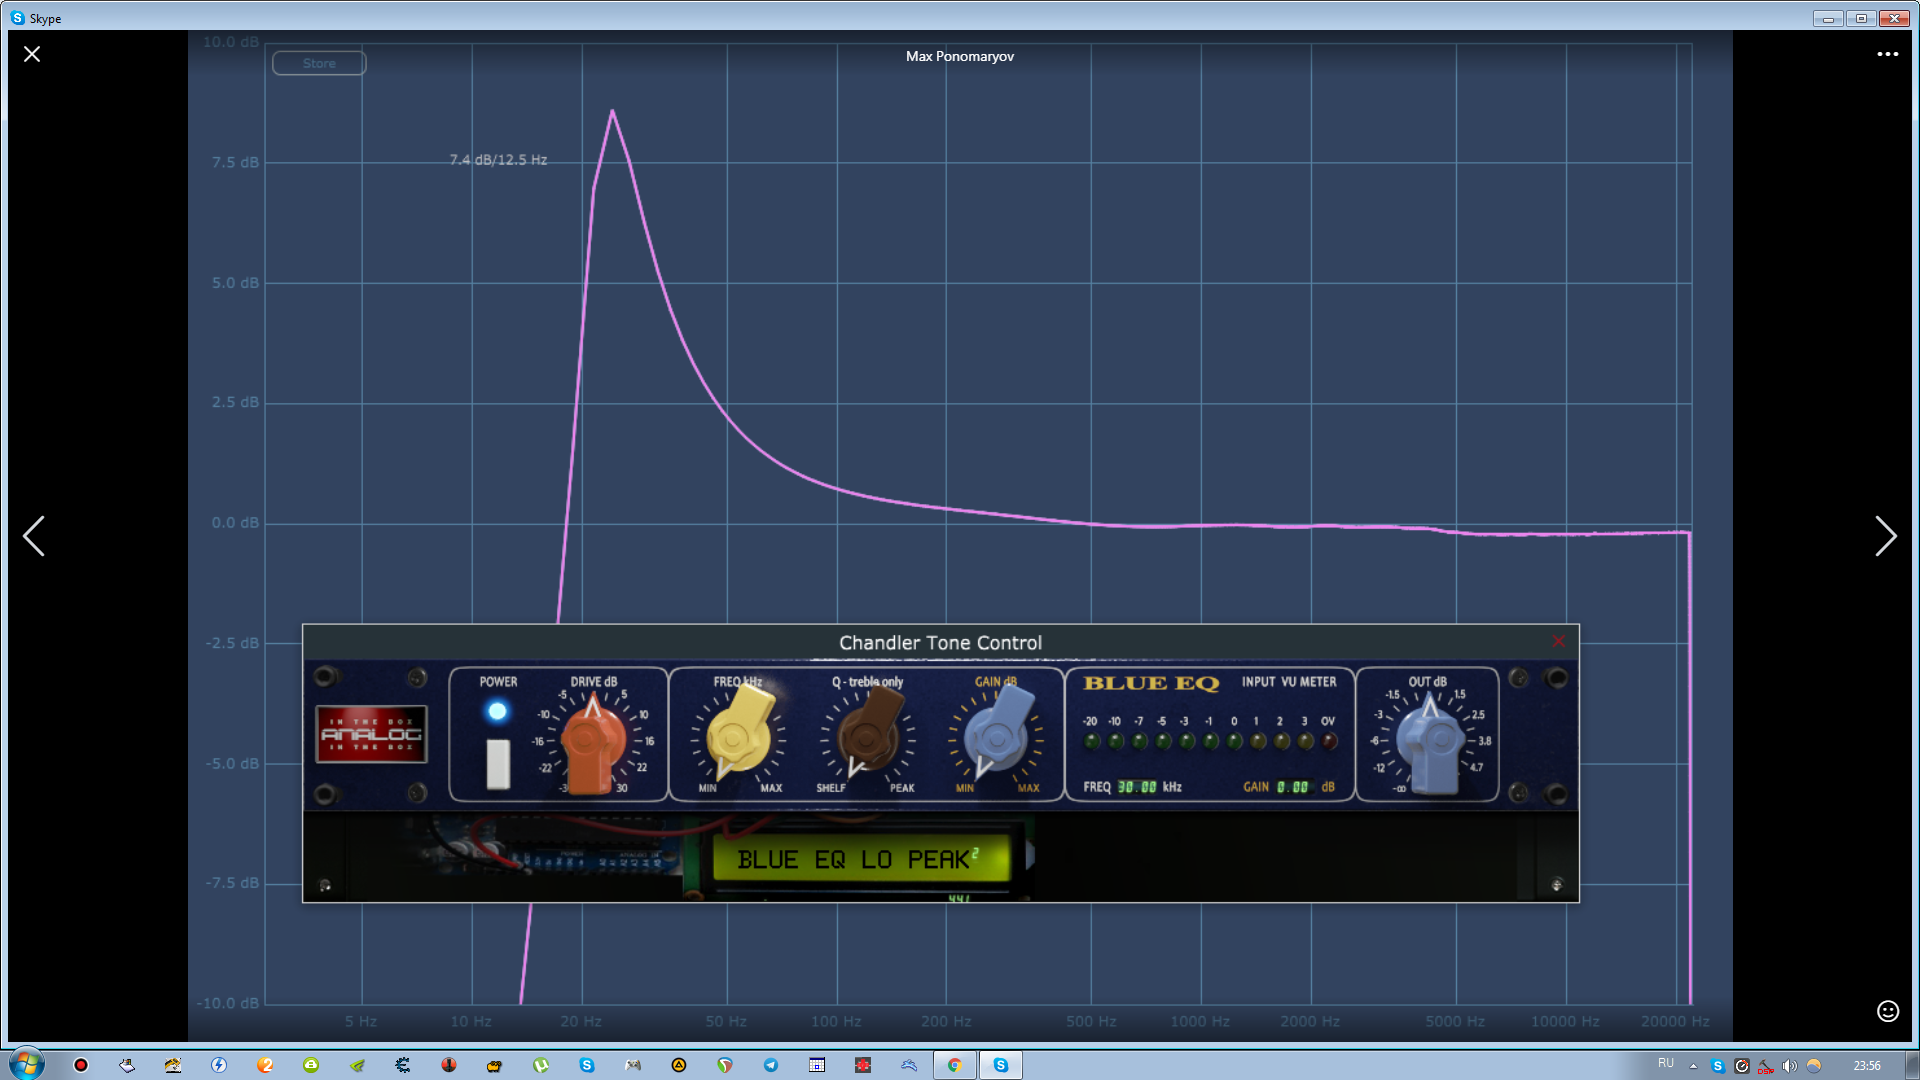
Task: Click the Store button on the graph
Action: [319, 63]
